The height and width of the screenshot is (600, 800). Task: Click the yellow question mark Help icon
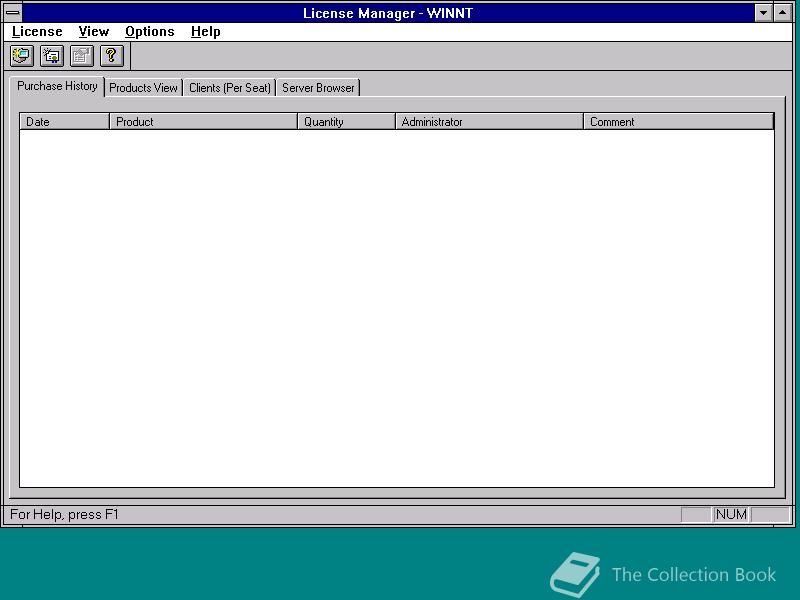click(112, 56)
